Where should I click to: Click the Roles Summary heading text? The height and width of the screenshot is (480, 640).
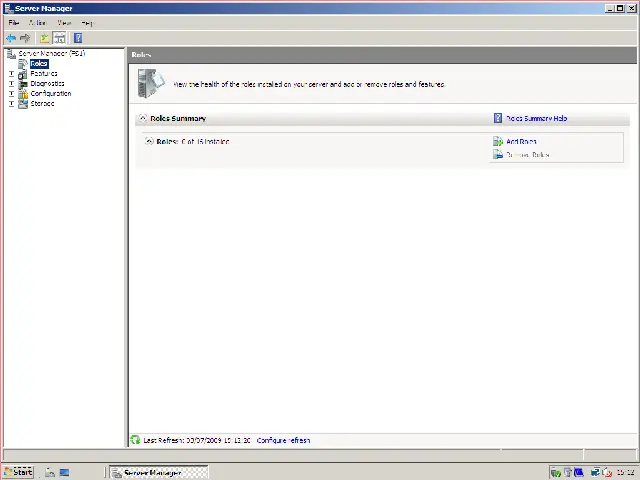click(x=178, y=118)
